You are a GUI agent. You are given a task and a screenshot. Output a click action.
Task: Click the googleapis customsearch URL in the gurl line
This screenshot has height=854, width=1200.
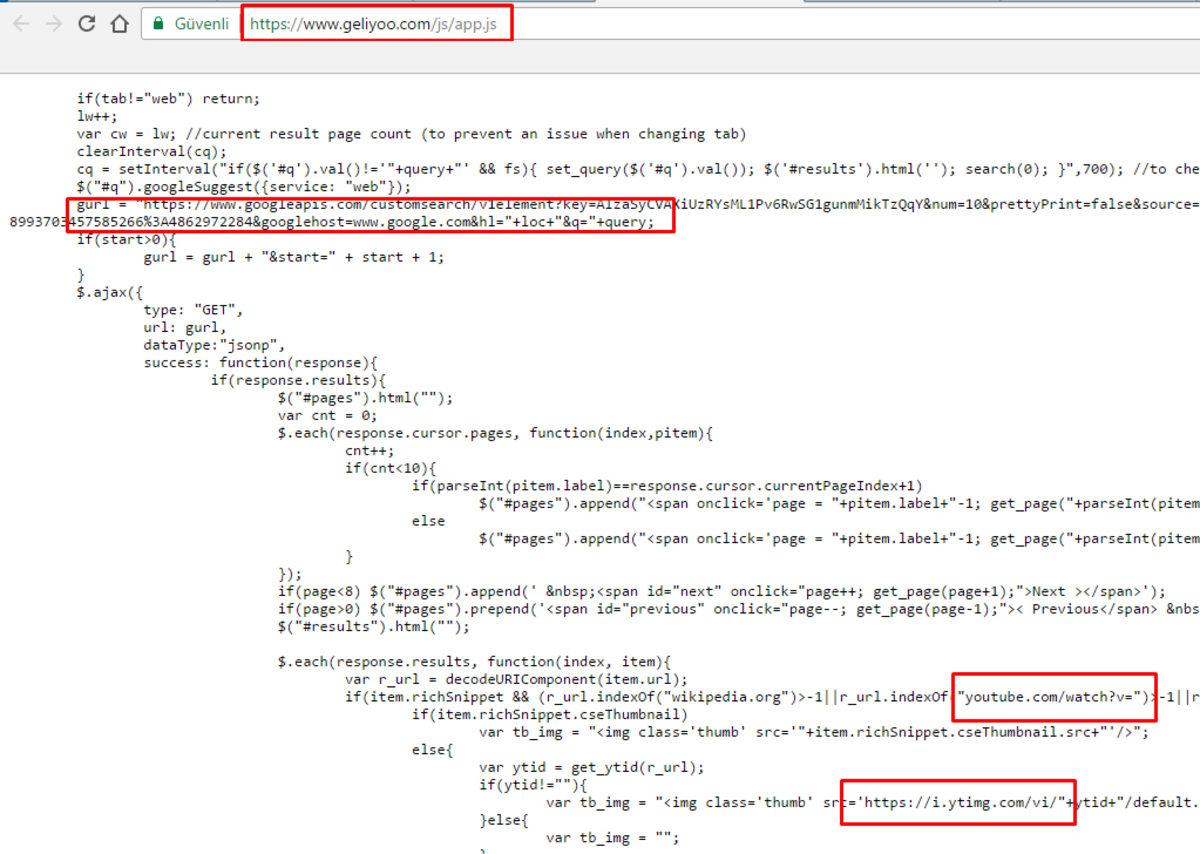[x=400, y=204]
